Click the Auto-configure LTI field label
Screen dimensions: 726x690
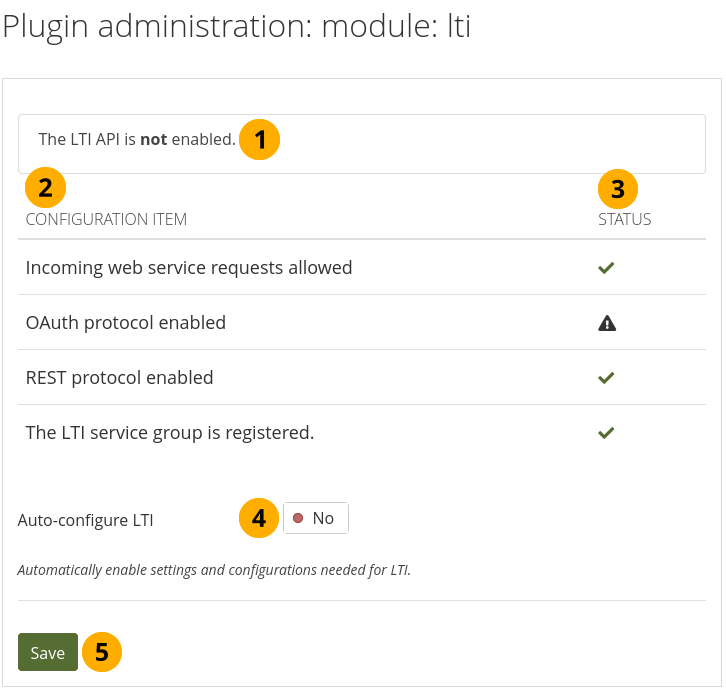[86, 520]
